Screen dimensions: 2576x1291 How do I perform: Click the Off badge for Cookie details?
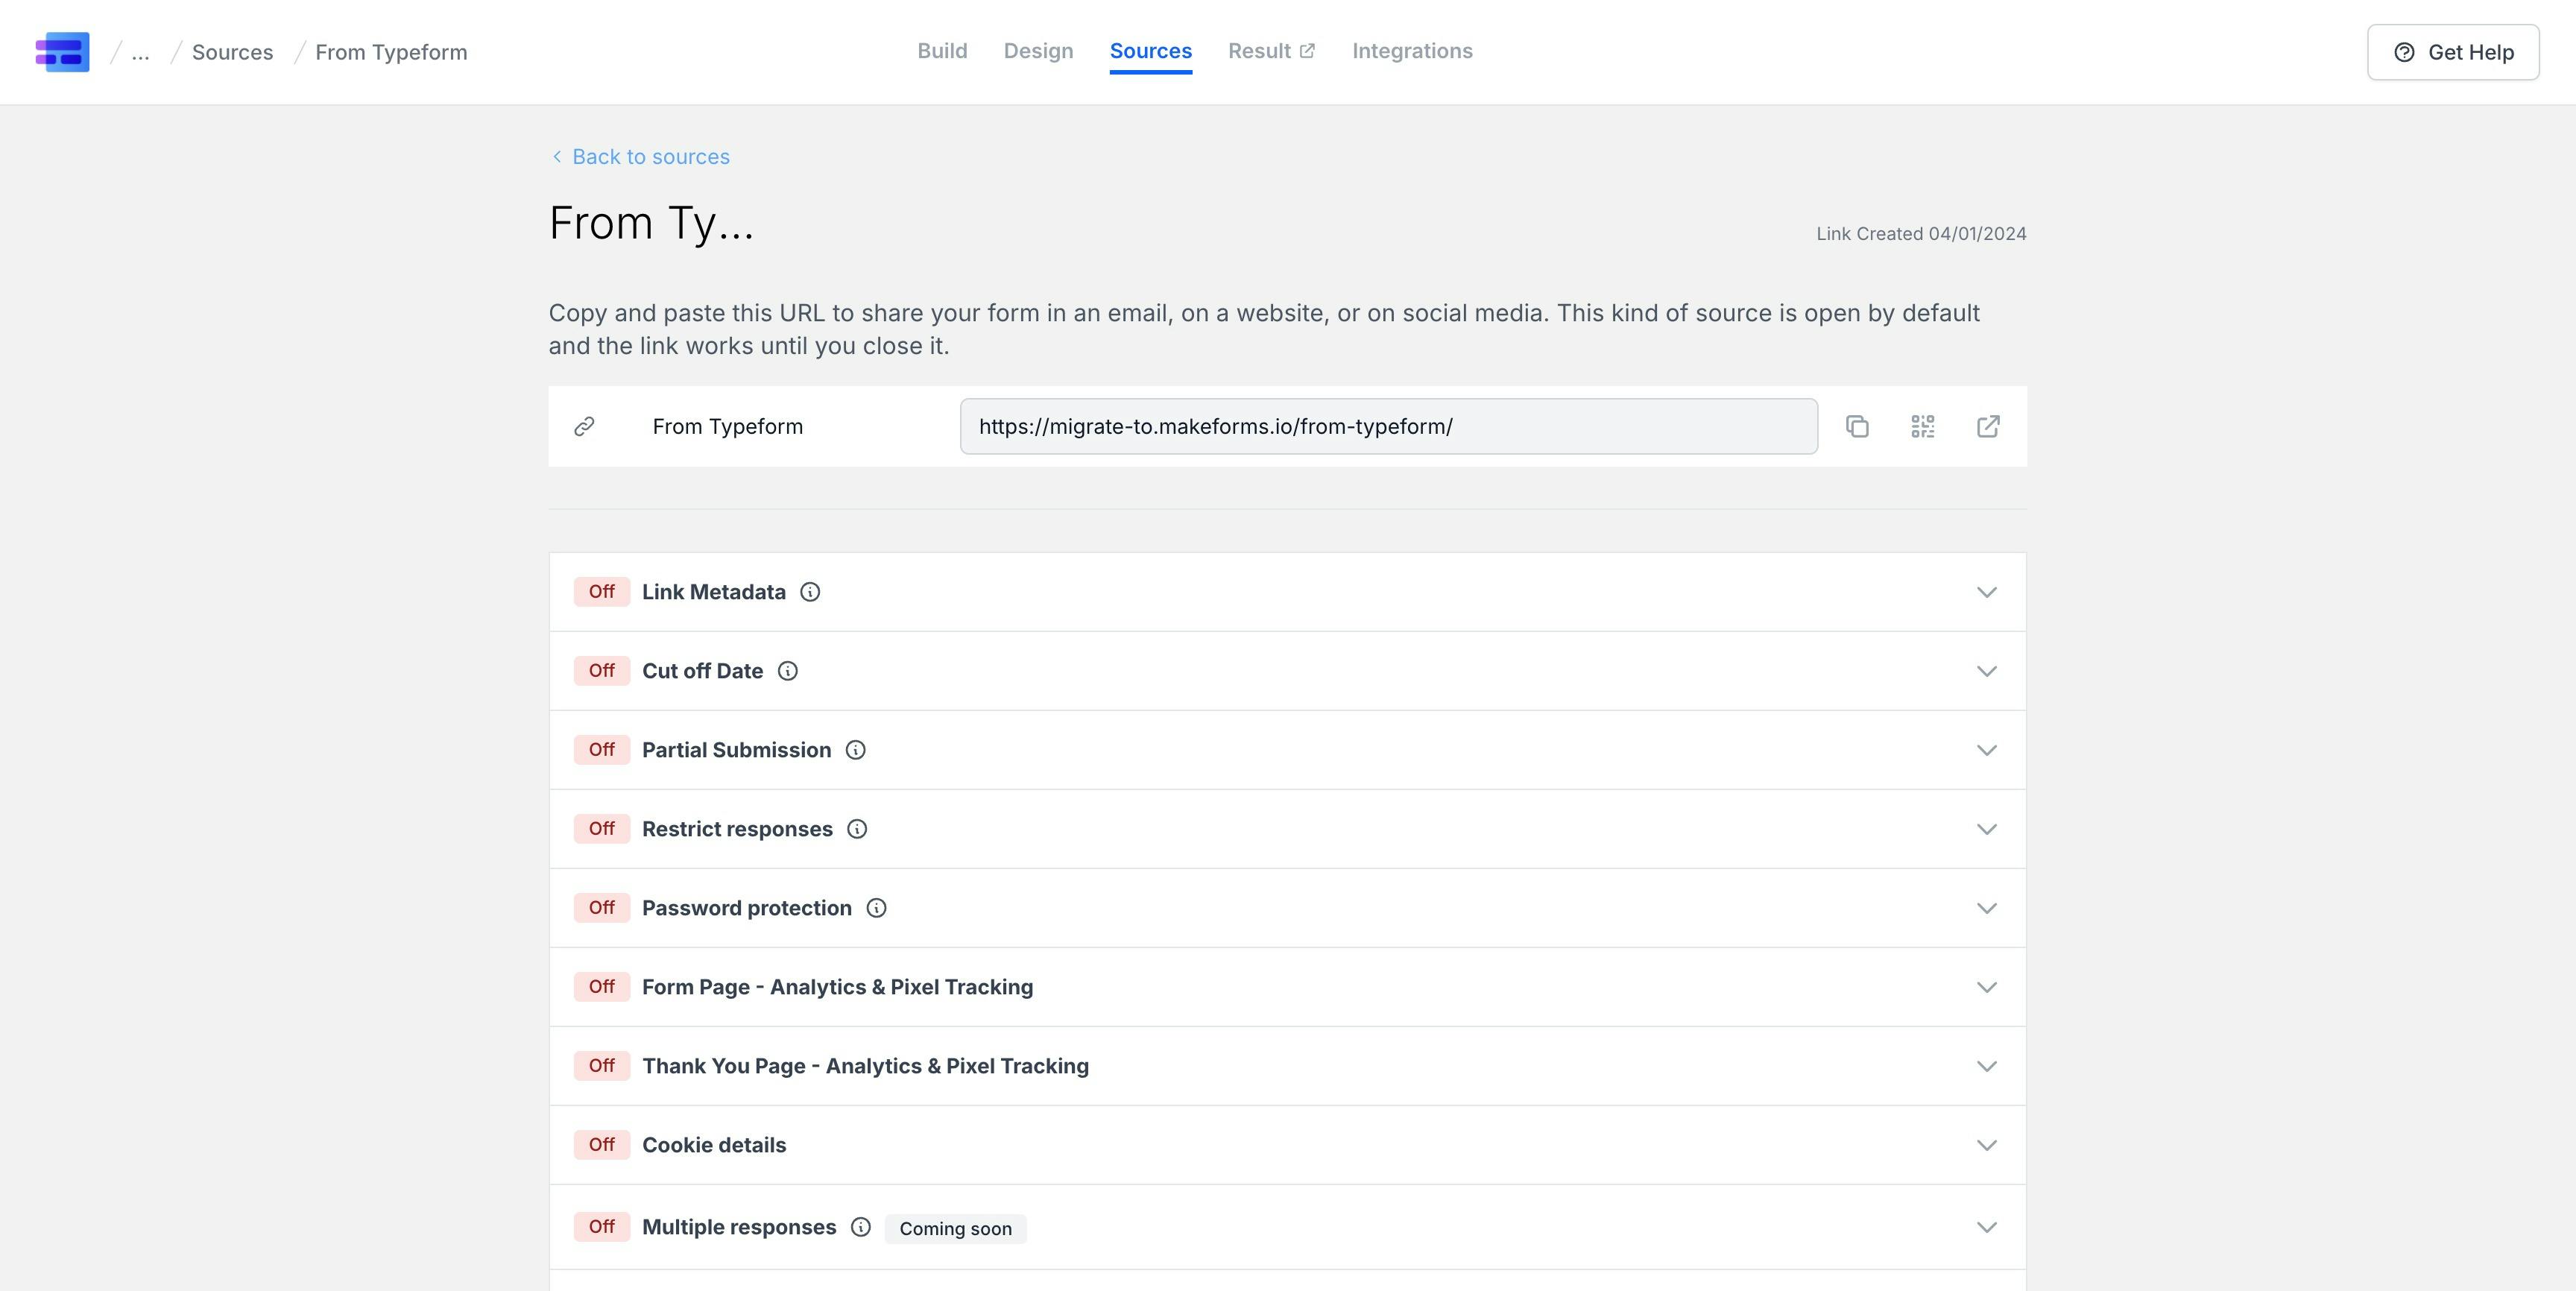(602, 1145)
